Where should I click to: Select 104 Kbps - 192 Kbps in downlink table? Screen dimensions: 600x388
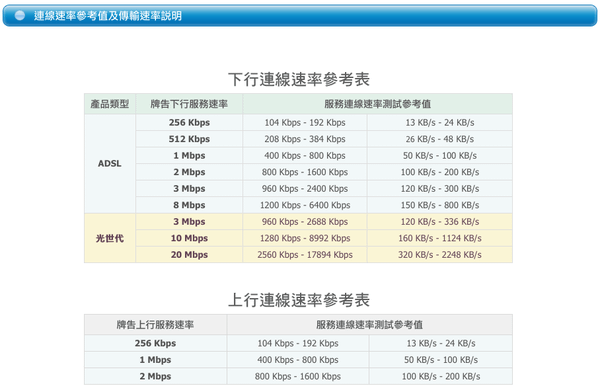[305, 122]
